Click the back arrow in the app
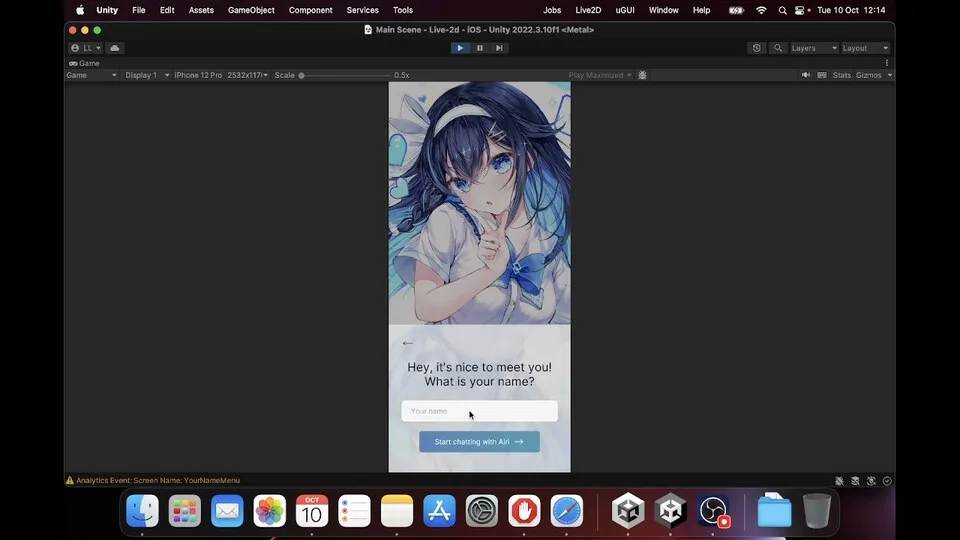 (408, 343)
